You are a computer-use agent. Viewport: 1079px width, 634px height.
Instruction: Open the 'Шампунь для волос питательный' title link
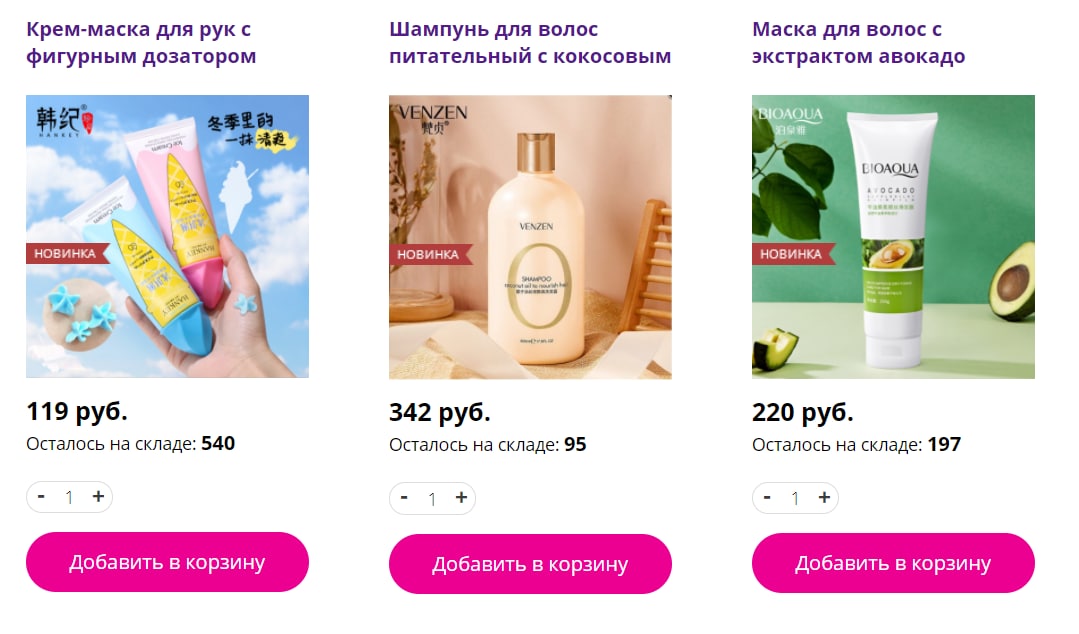pos(530,43)
